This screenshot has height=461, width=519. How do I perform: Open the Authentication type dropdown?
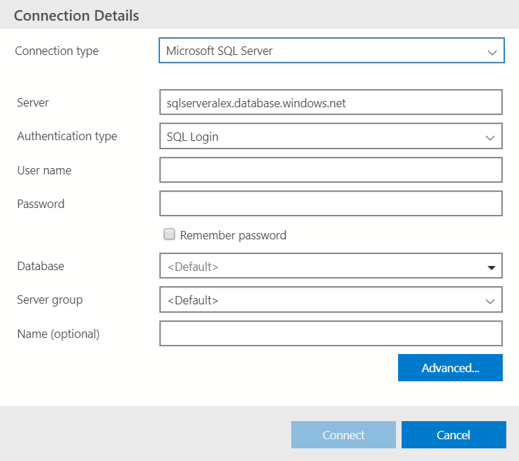click(x=331, y=136)
